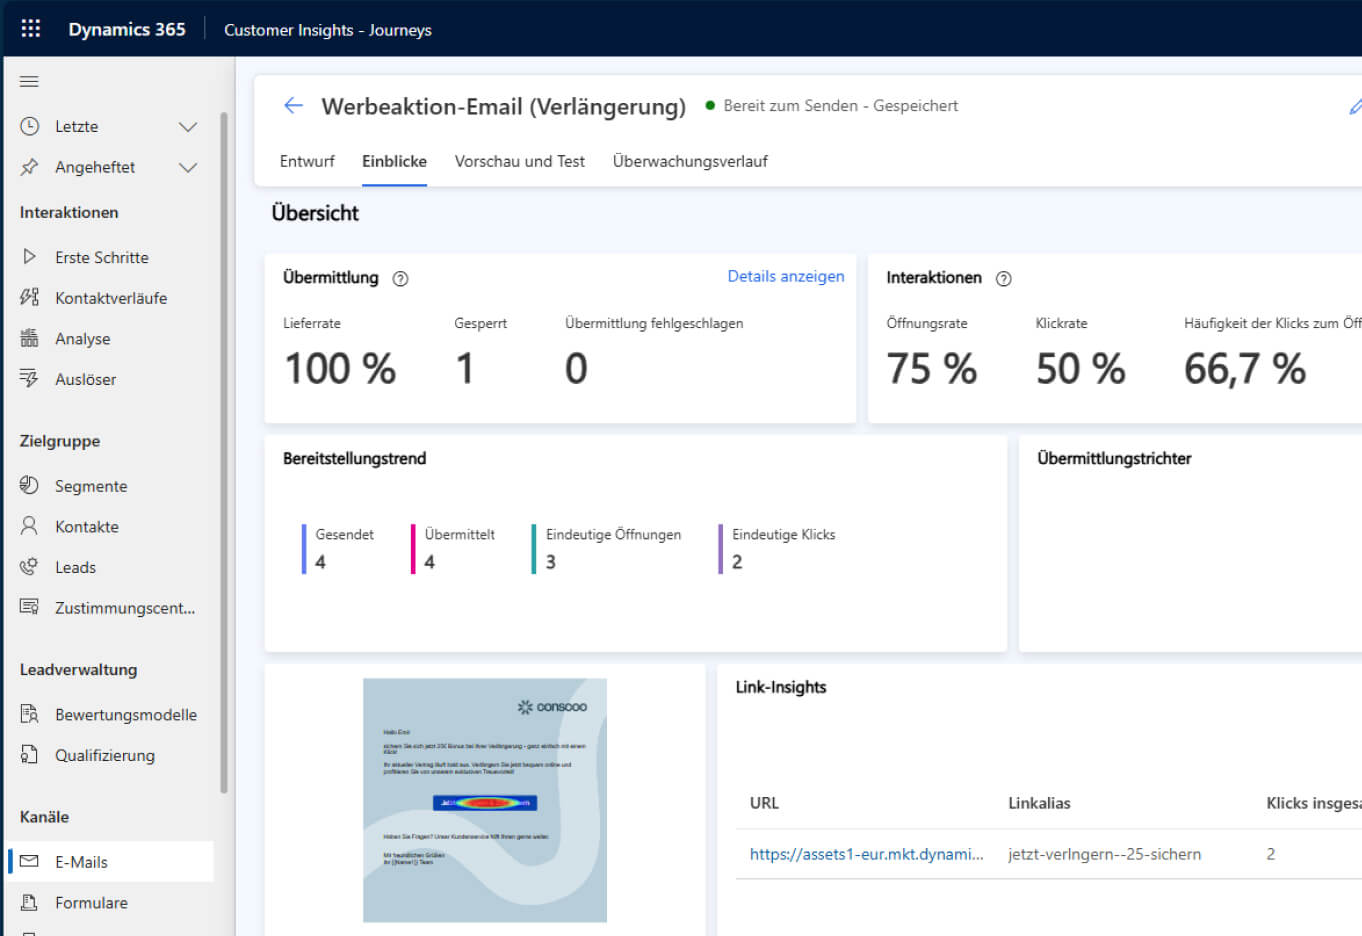Click the Linkalias column header
Image resolution: width=1362 pixels, height=936 pixels.
1039,803
